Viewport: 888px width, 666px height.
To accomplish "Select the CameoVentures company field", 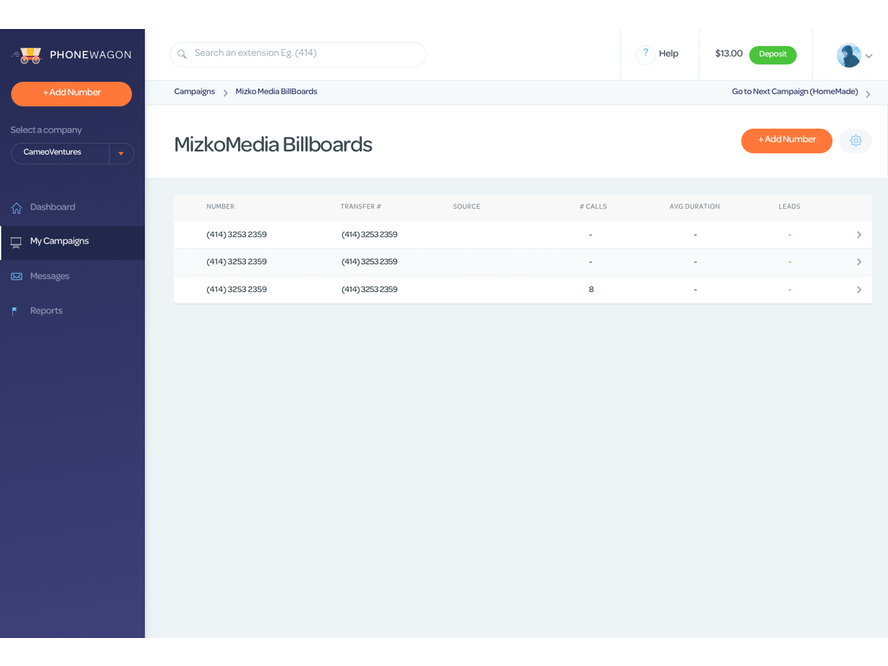I will click(72, 153).
